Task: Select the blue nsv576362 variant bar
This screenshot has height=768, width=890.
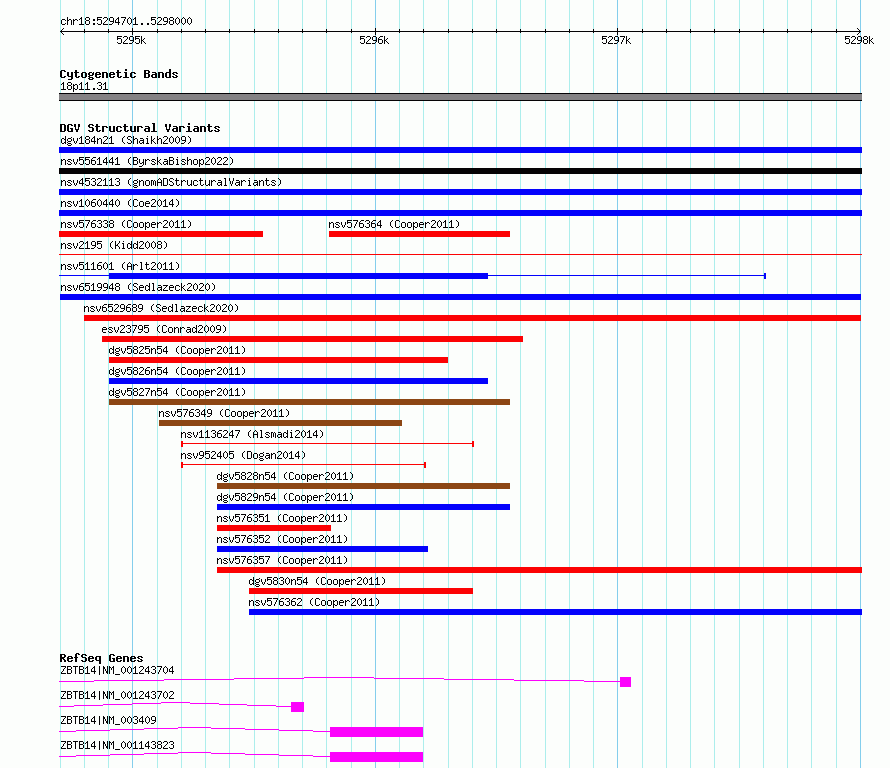Action: click(x=556, y=612)
